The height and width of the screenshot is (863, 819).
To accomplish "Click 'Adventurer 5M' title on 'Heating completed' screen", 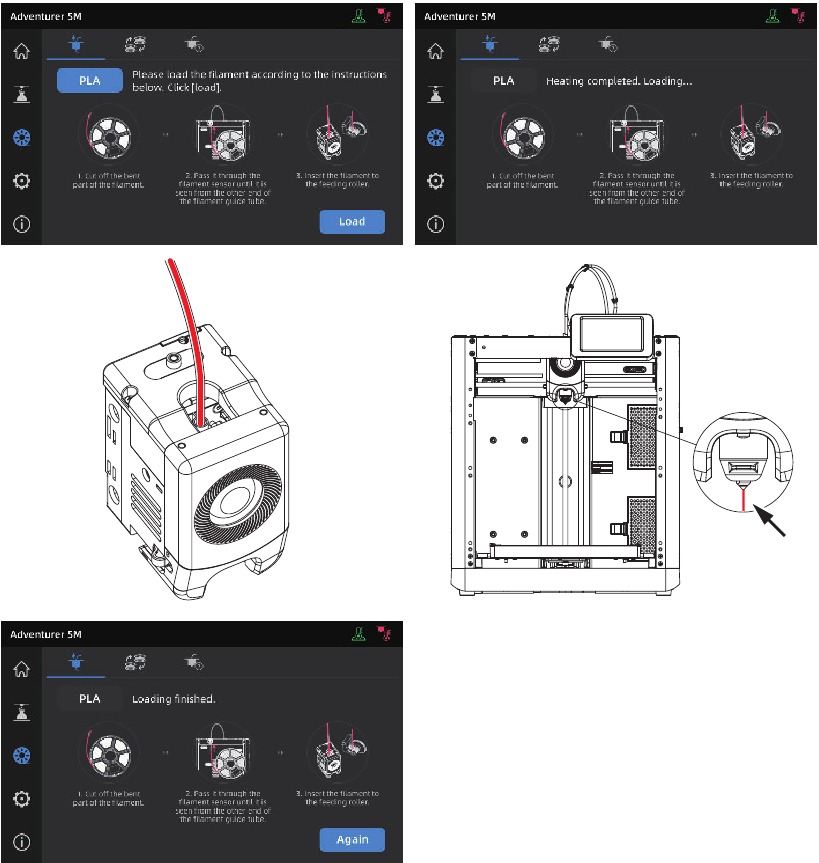I will pyautogui.click(x=460, y=17).
